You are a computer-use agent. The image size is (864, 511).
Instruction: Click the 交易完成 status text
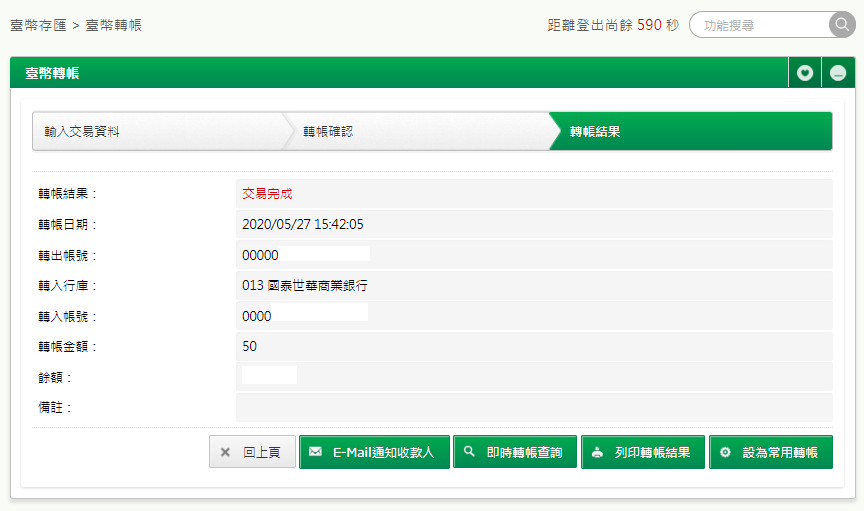[267, 193]
